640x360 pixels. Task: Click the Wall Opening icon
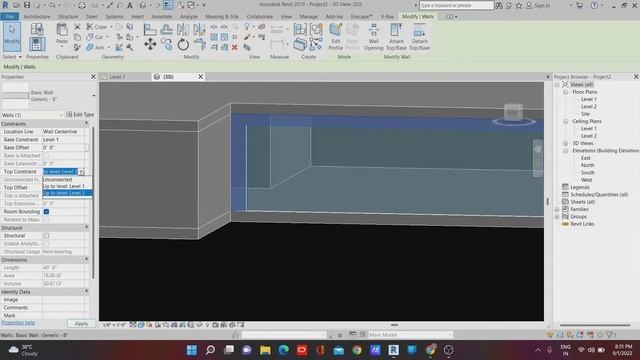(x=373, y=36)
